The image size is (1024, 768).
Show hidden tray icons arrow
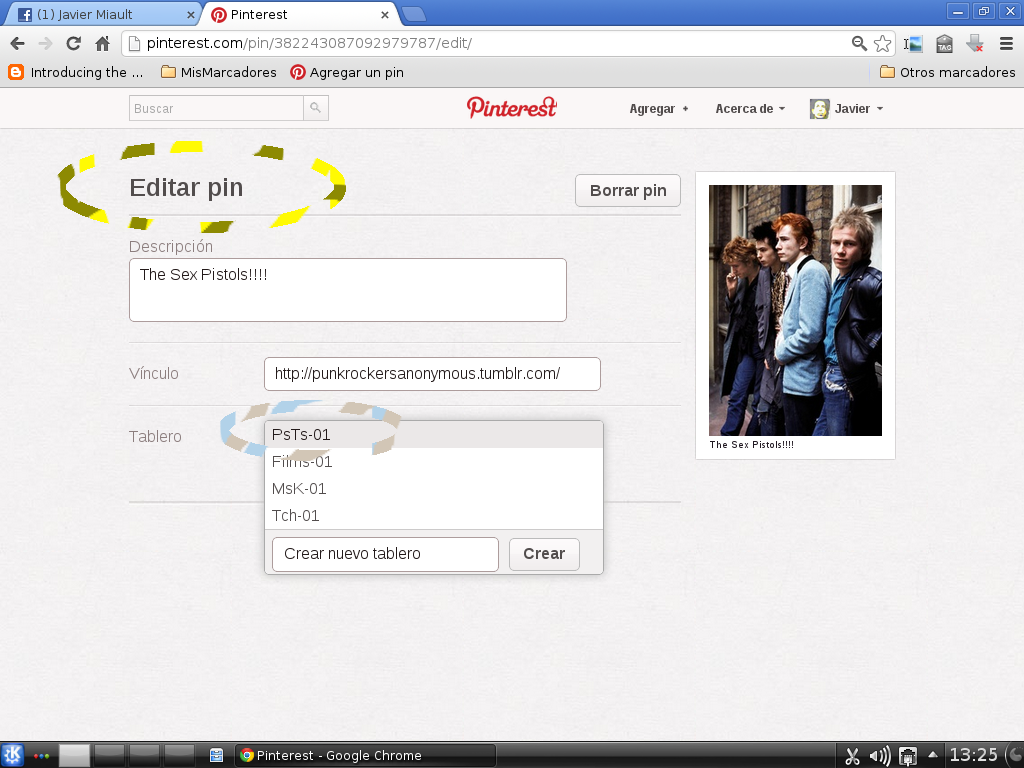pos(933,755)
